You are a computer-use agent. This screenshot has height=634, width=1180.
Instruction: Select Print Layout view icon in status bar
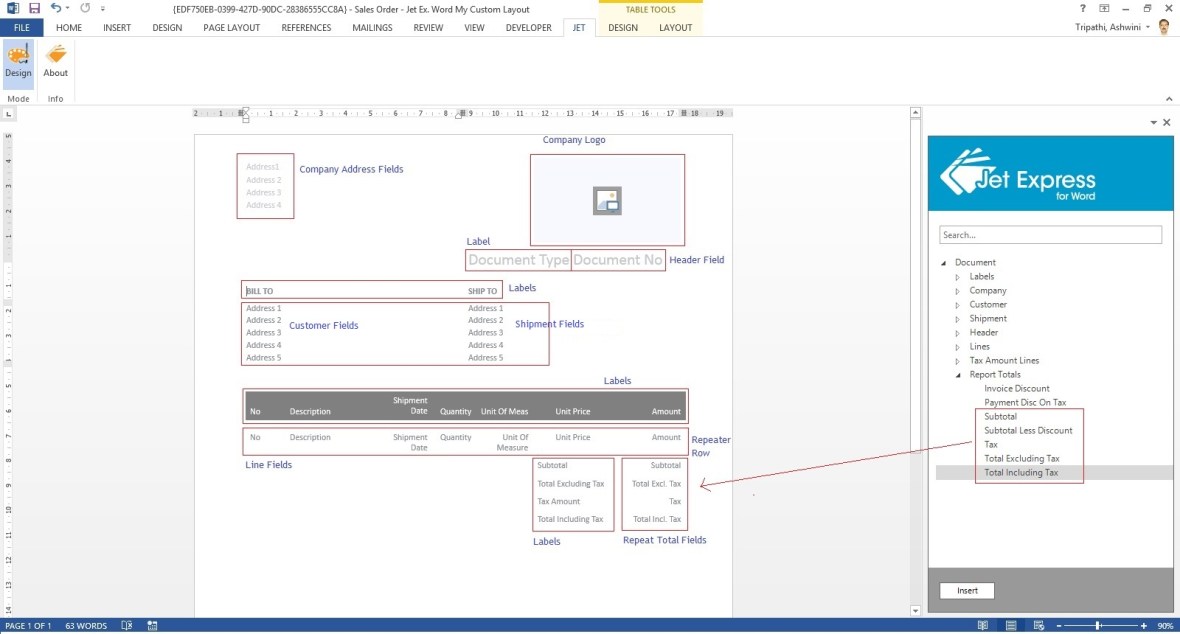(1010, 624)
